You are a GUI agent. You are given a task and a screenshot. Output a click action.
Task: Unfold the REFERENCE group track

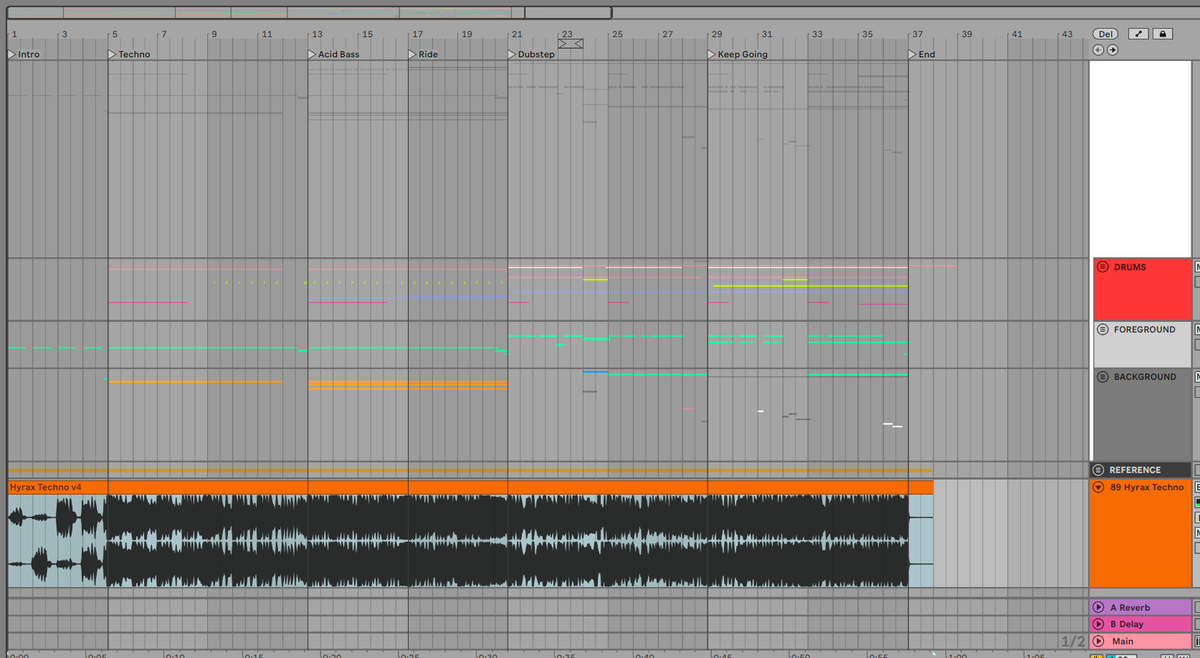coord(1099,470)
